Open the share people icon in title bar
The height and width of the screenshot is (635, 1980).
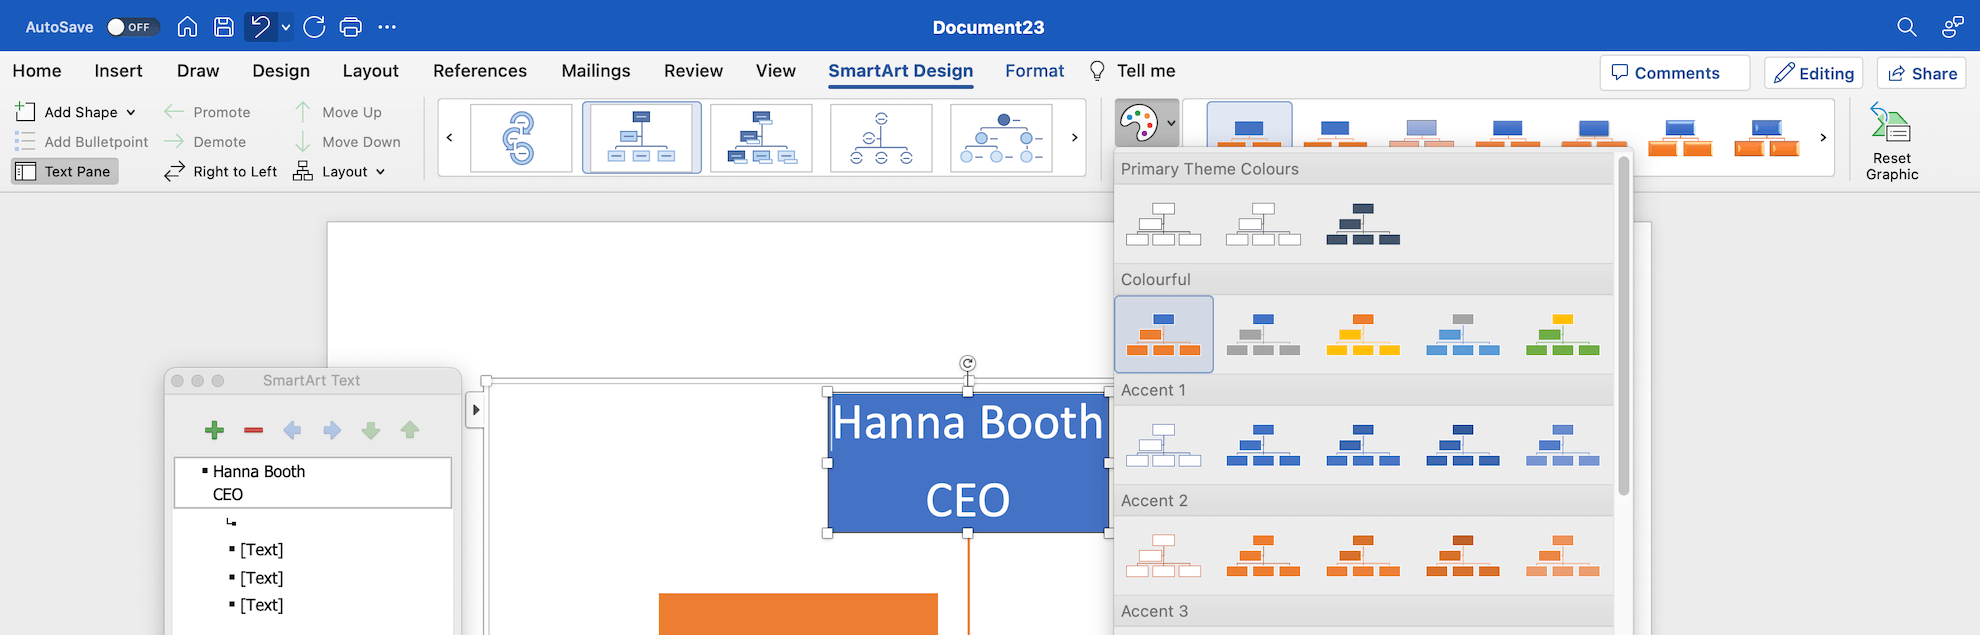tap(1952, 27)
